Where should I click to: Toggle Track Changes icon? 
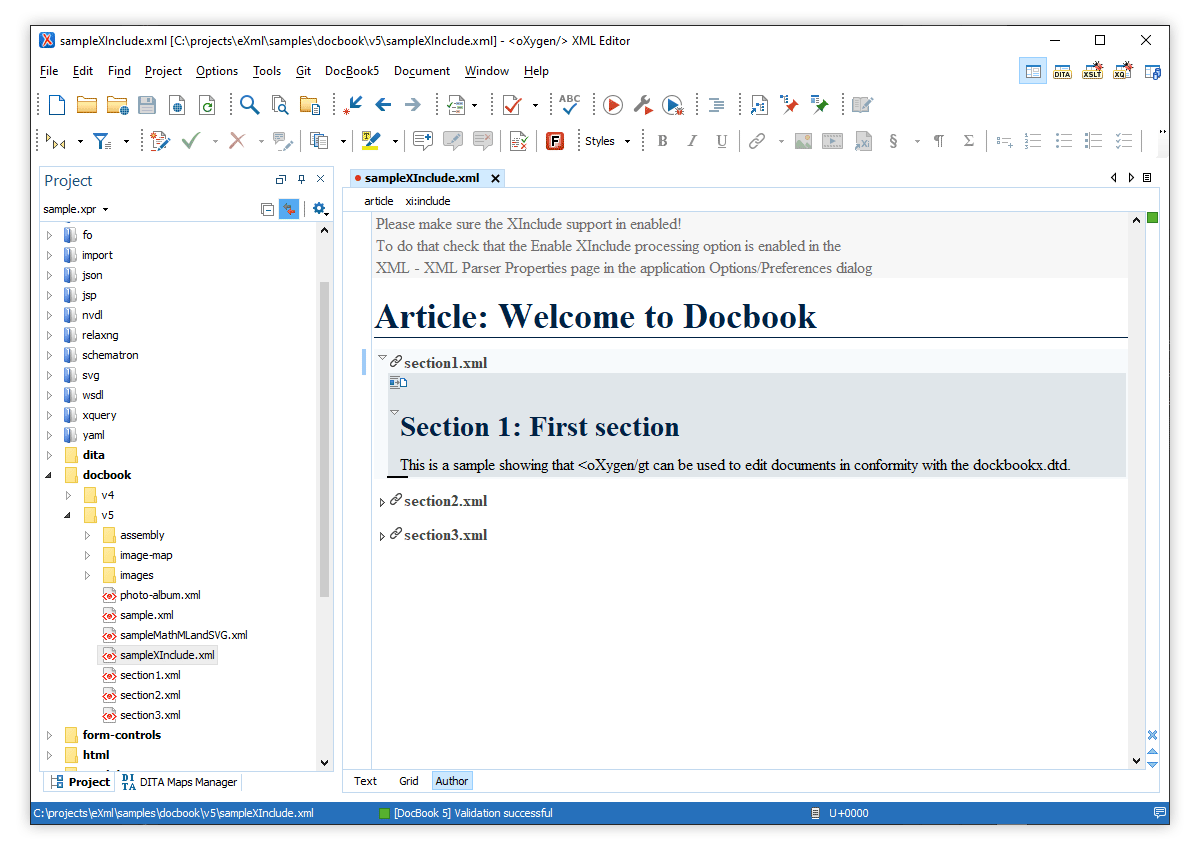coord(160,141)
